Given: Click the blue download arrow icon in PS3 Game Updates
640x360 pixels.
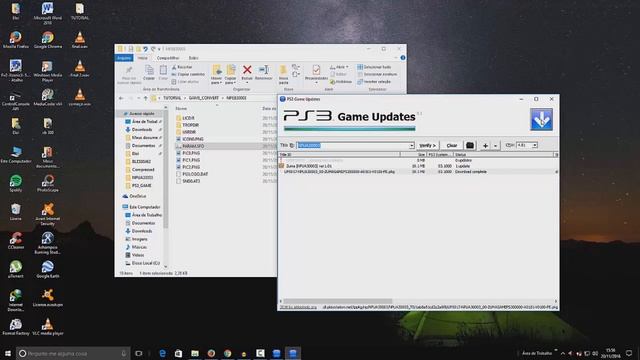Looking at the screenshot, I should [x=541, y=119].
